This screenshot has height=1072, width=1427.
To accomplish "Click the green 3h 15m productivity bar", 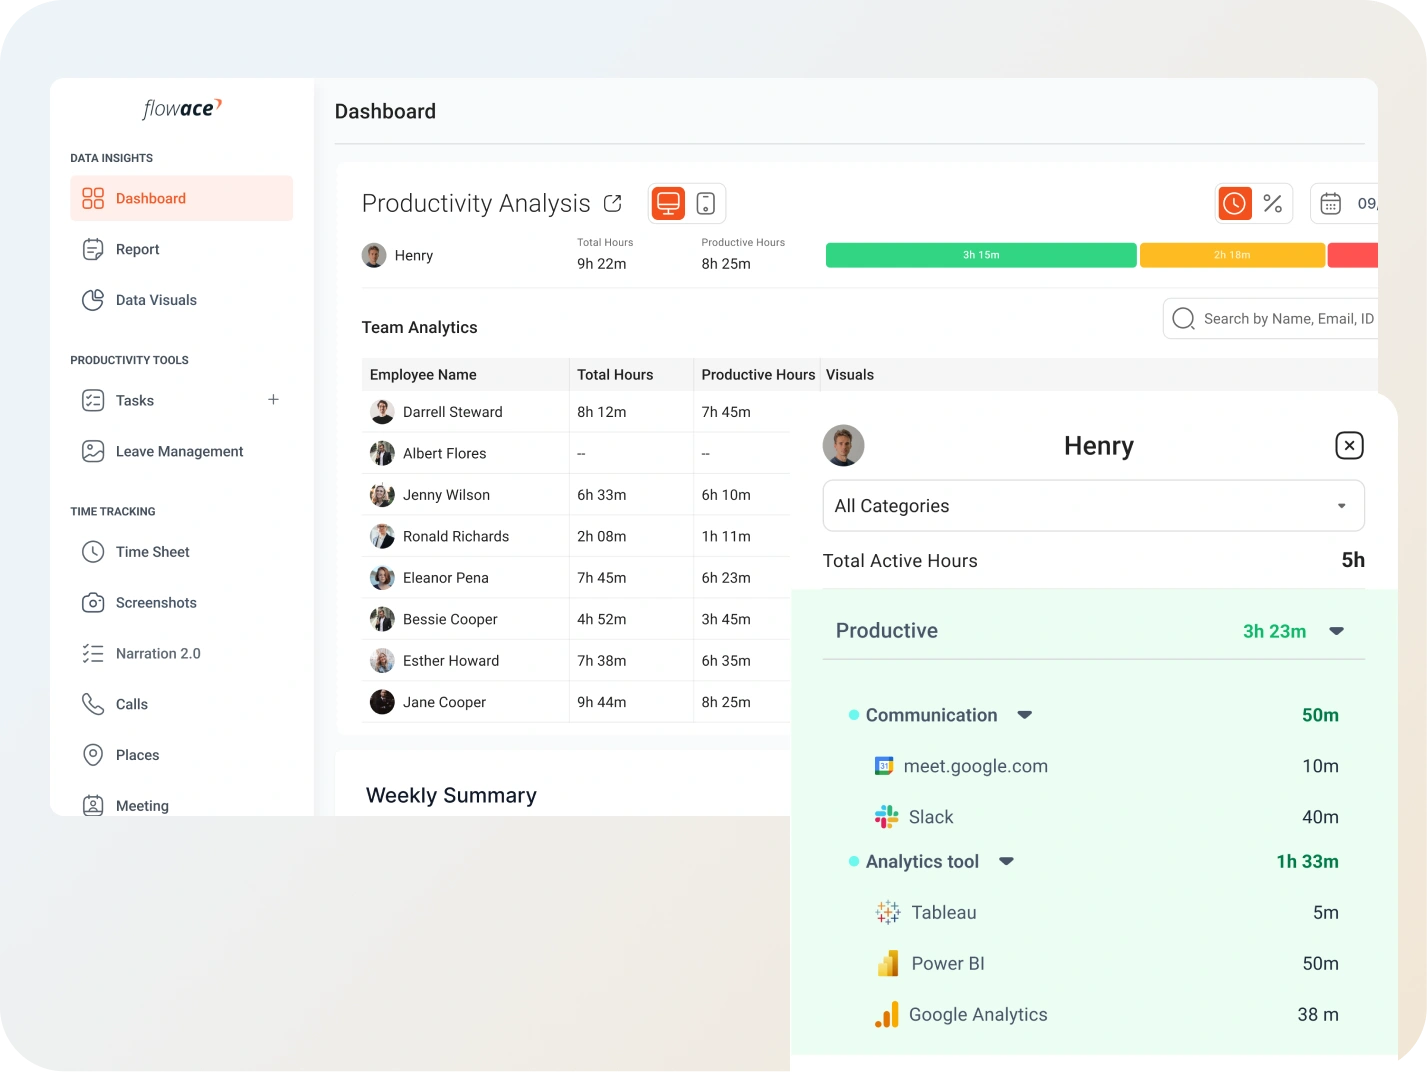I will point(980,255).
